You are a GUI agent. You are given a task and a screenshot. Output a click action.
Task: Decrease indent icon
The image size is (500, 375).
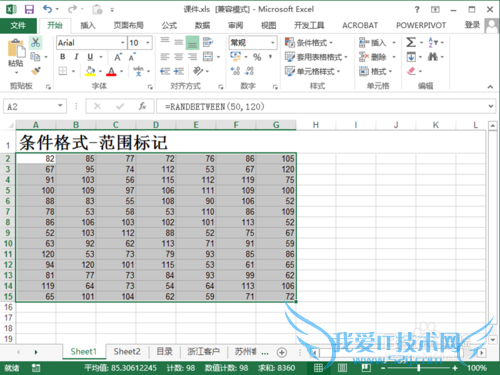tap(165, 71)
